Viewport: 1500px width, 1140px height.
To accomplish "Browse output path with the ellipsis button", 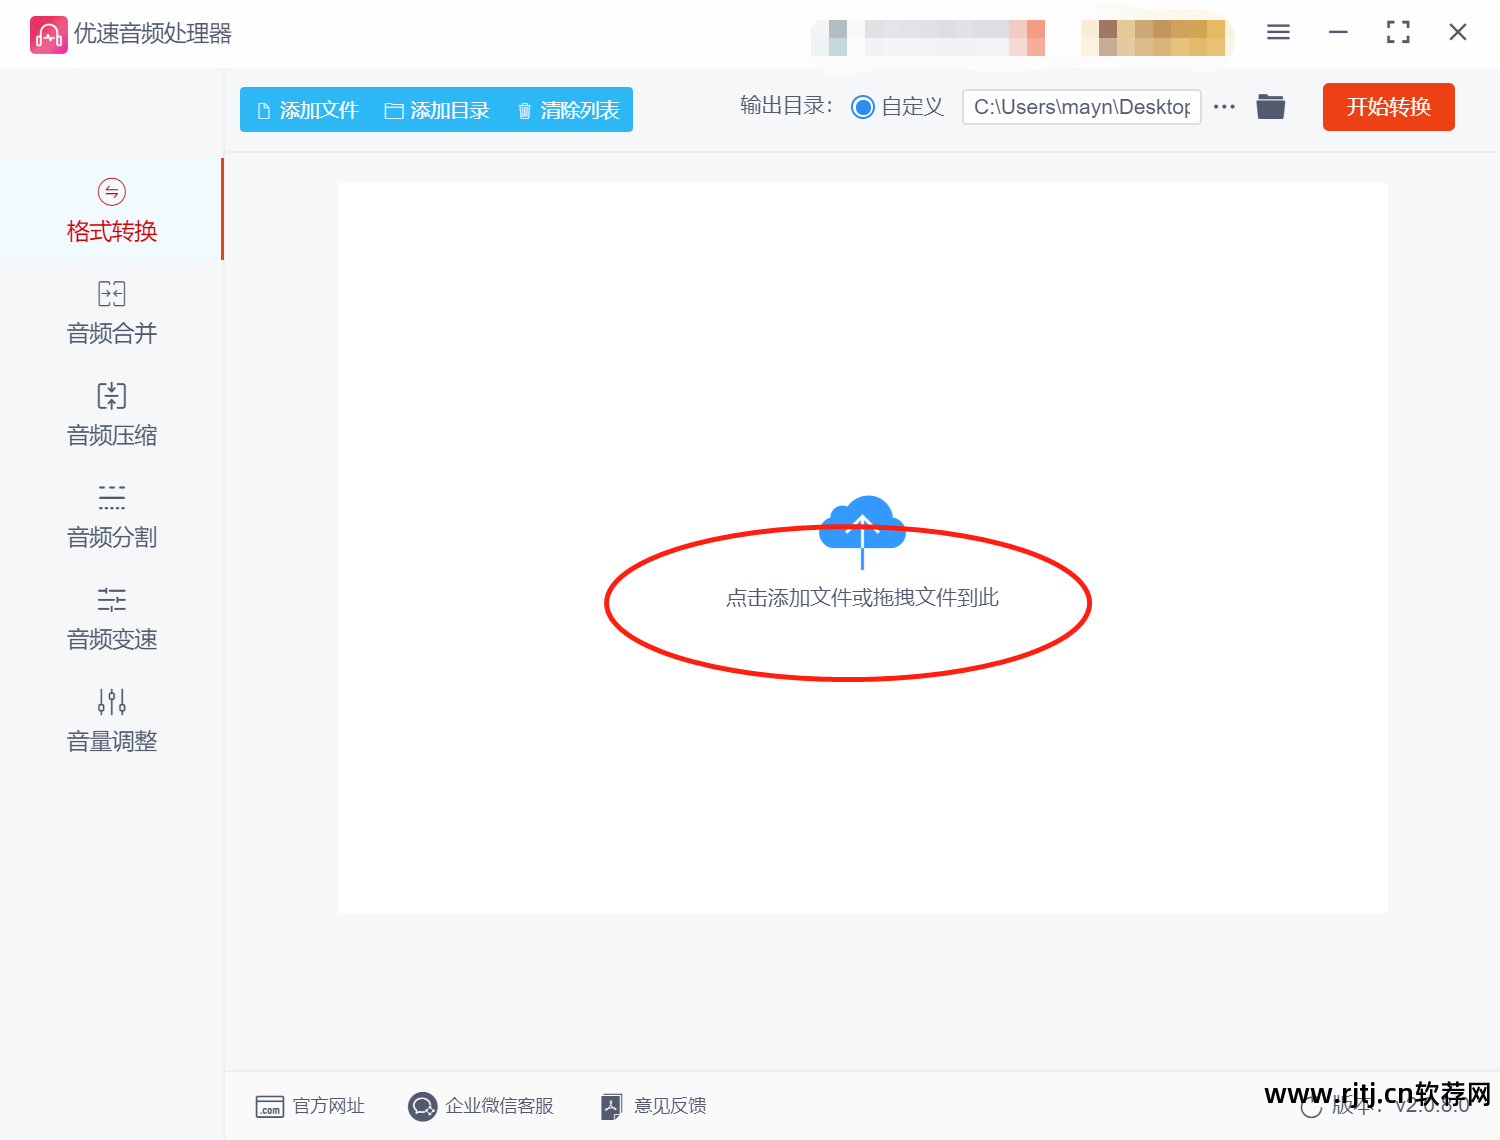I will tap(1224, 107).
